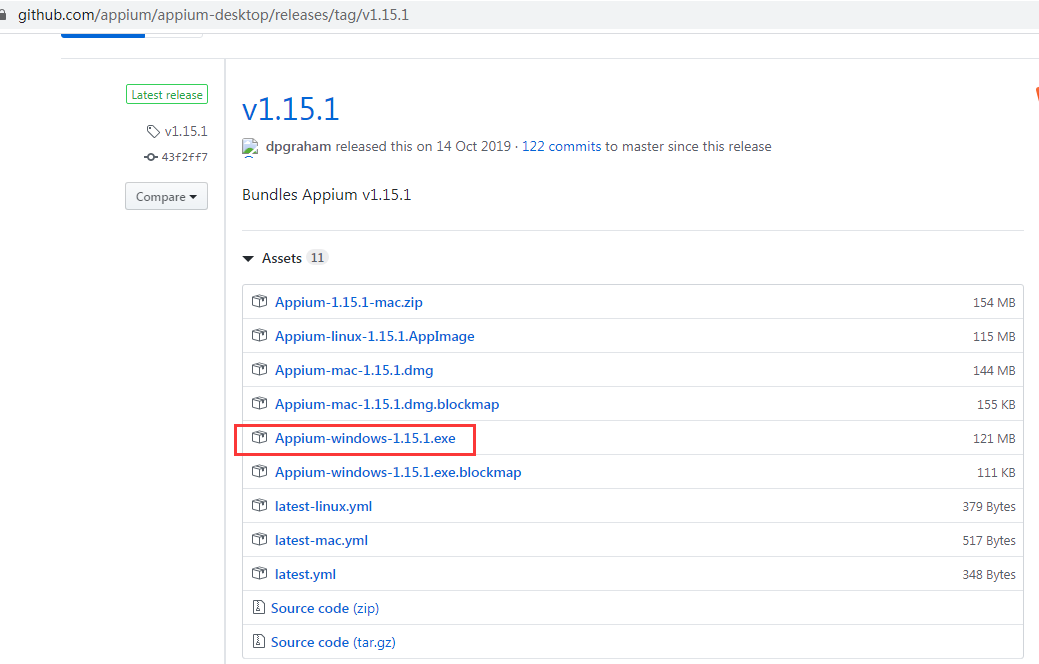Collapse the Assets section triangle
This screenshot has height=664, width=1039.
coord(248,258)
